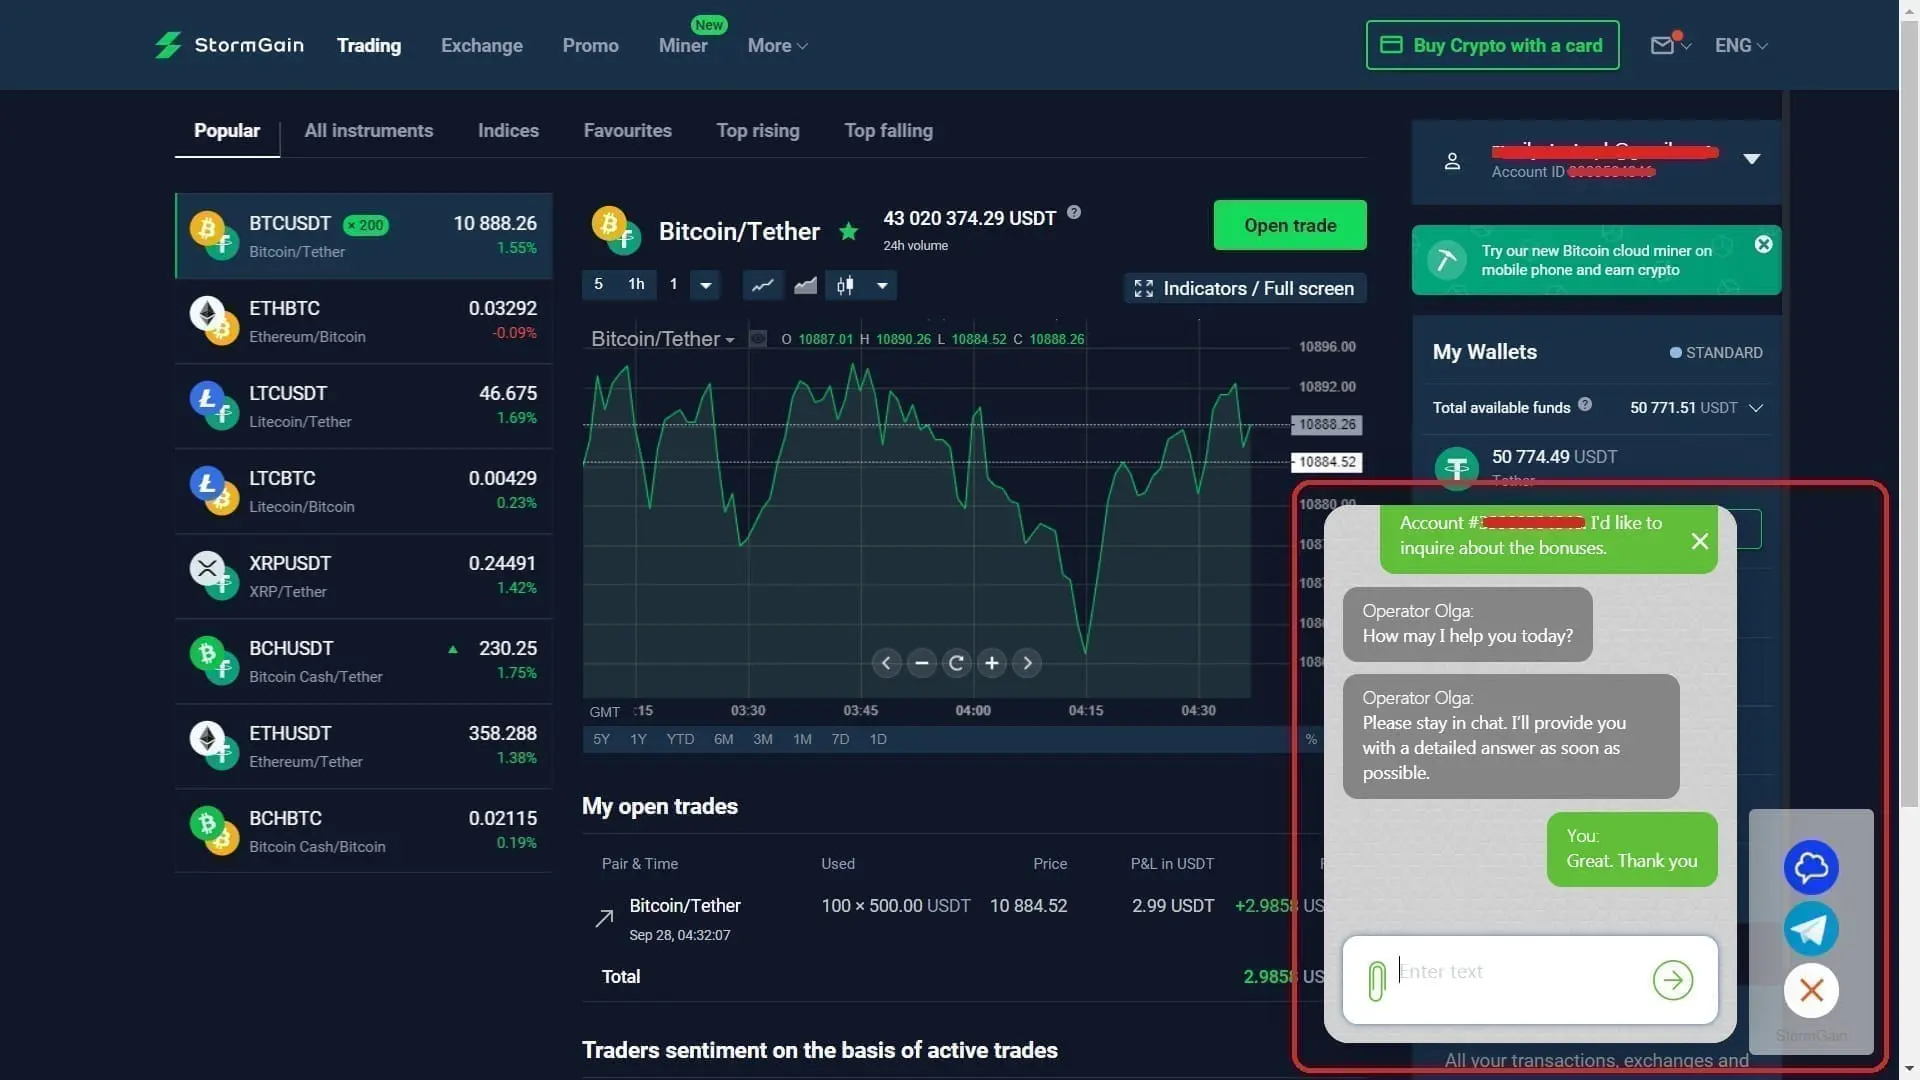Toggle the OHLC legend visibility box
Image resolution: width=1920 pixels, height=1080 pixels.
758,339
